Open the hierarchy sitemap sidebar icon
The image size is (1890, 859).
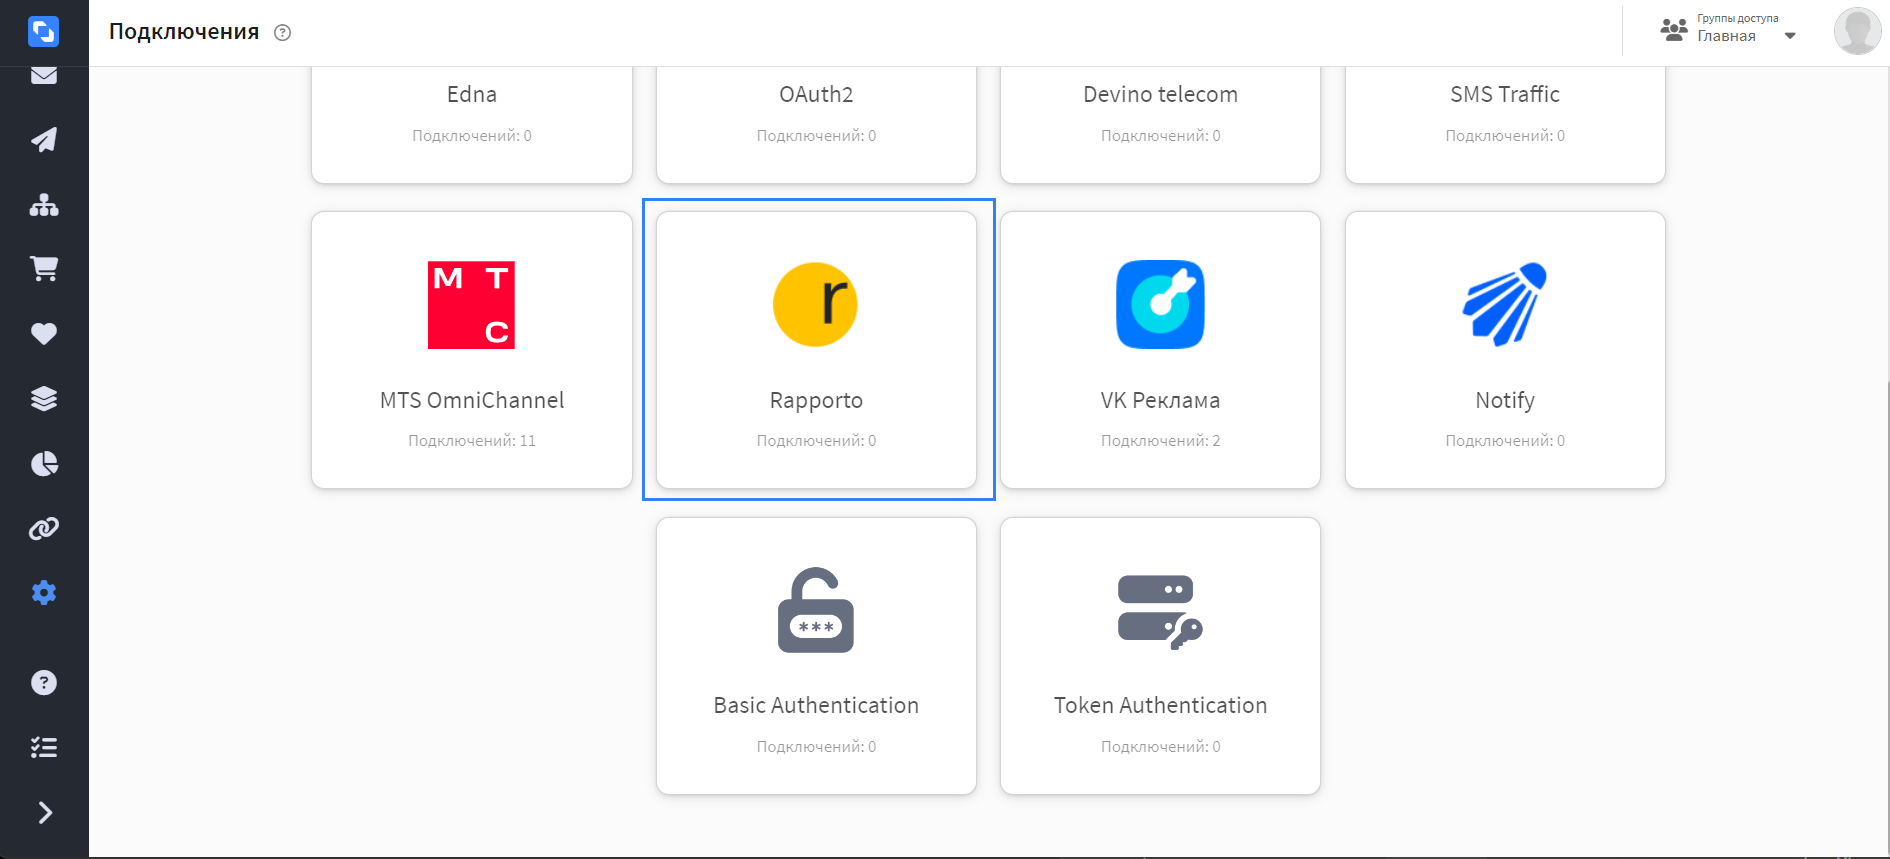(44, 205)
